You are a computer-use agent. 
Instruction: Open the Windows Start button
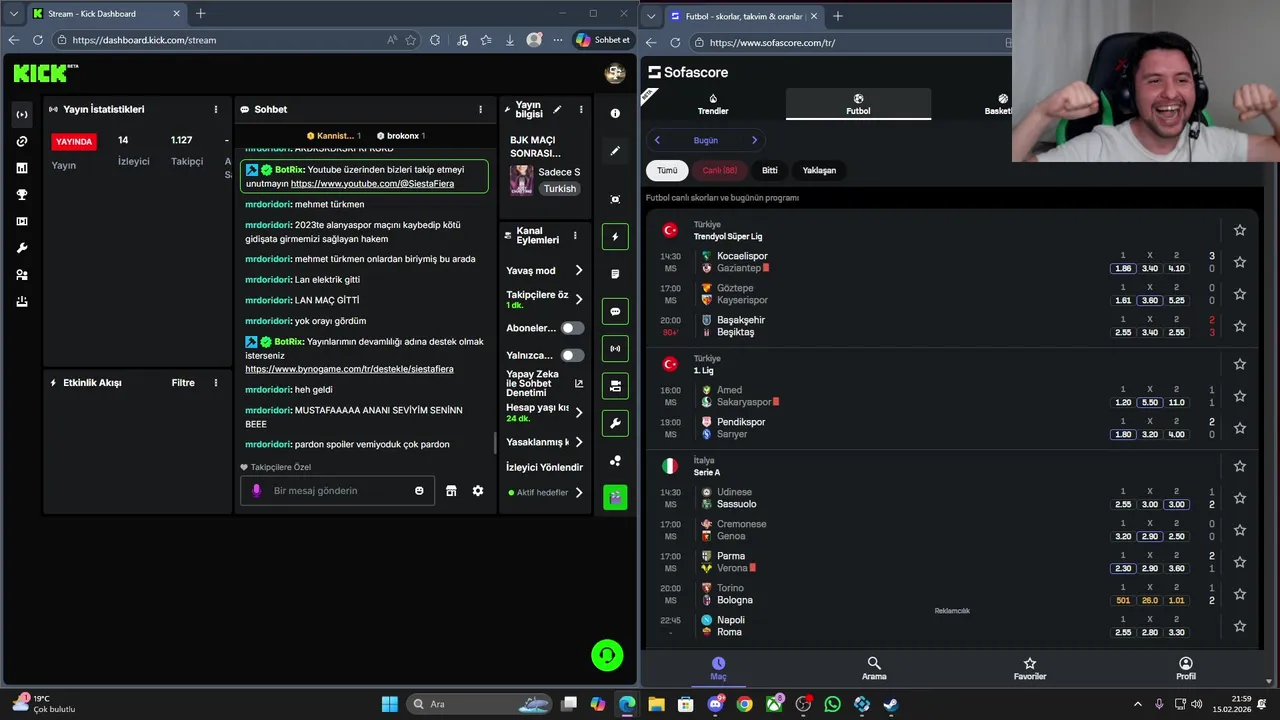pos(390,704)
